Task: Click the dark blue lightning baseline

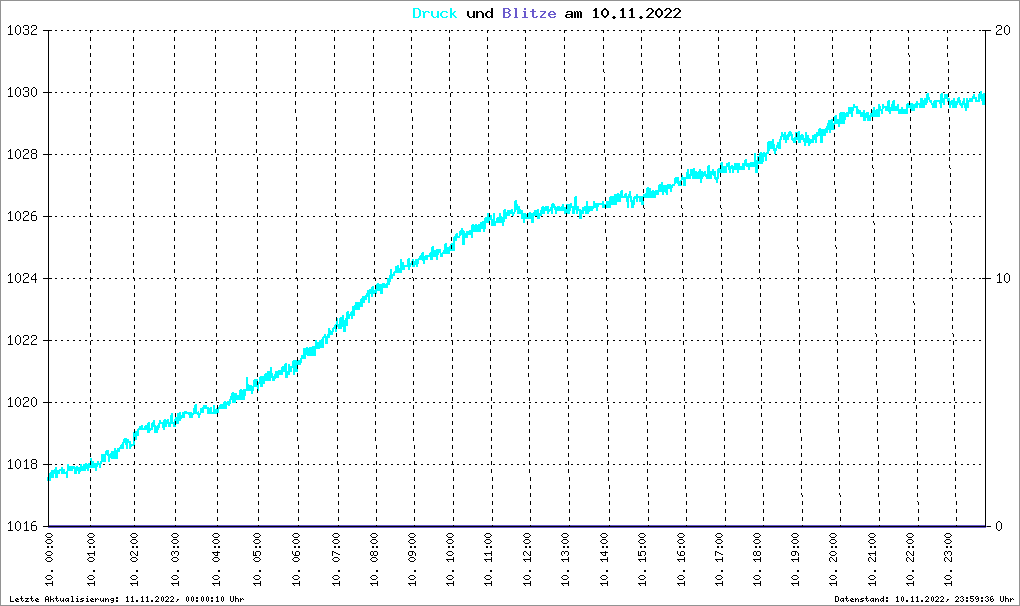Action: [517, 526]
